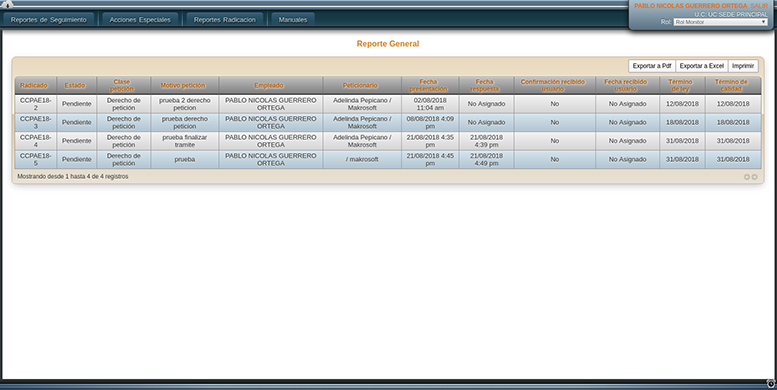Click the Reporte General page title
Viewport: 777px width, 390px height.
click(x=388, y=44)
